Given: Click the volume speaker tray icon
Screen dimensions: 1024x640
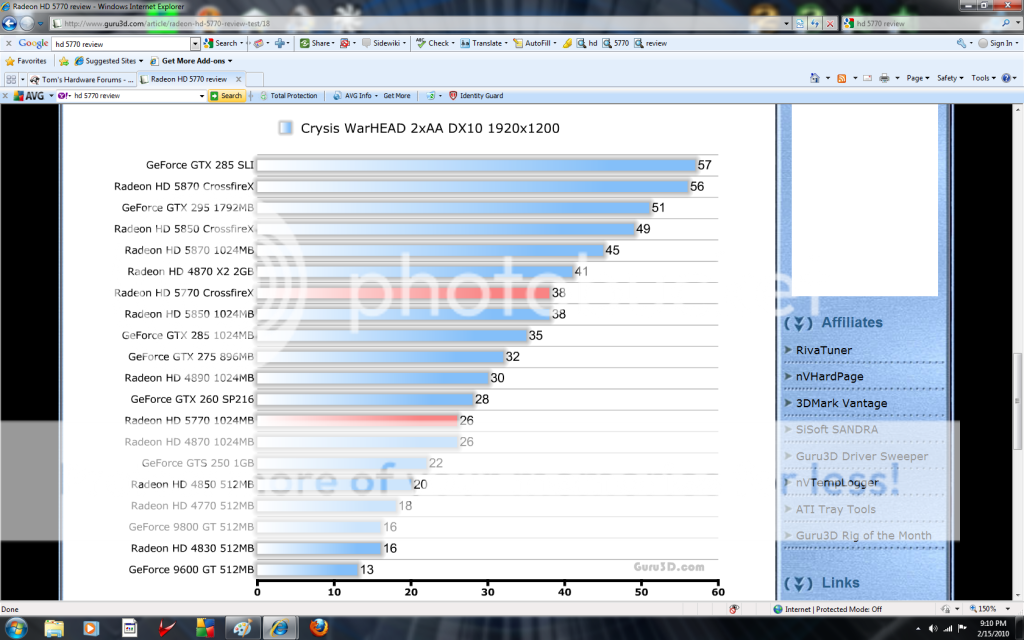Looking at the screenshot, I should pos(932,628).
